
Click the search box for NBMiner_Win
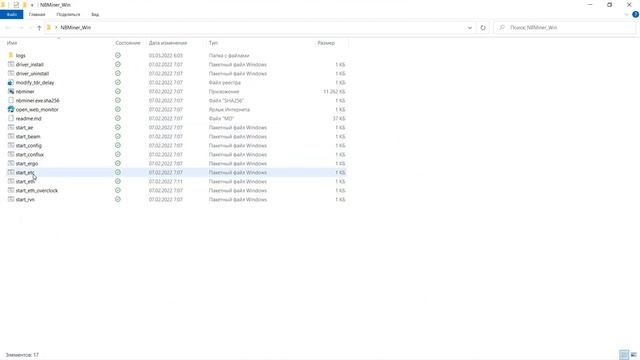(x=565, y=28)
